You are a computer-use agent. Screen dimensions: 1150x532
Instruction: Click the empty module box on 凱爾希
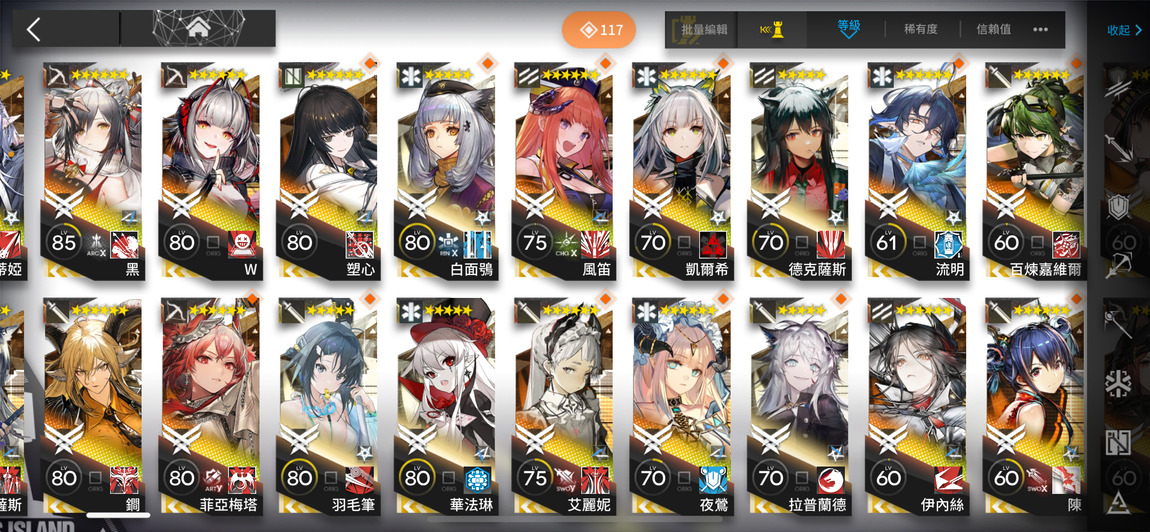pos(684,241)
